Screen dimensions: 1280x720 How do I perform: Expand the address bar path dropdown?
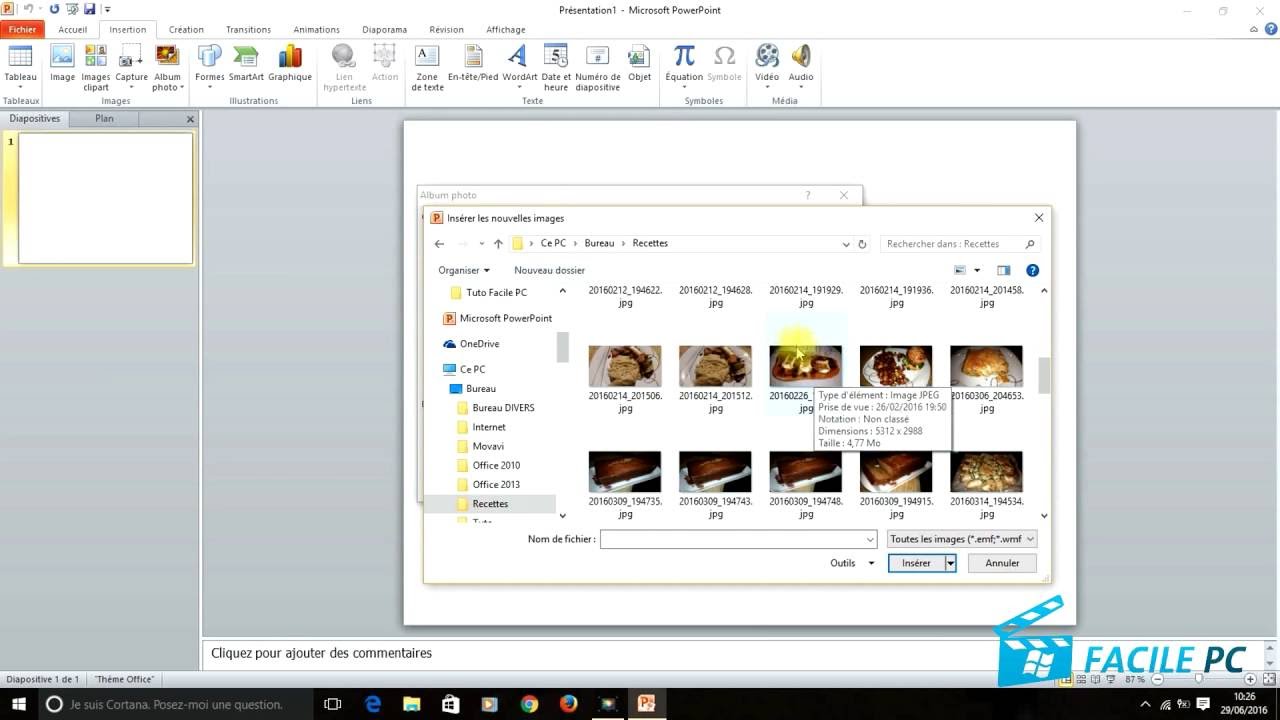[846, 244]
